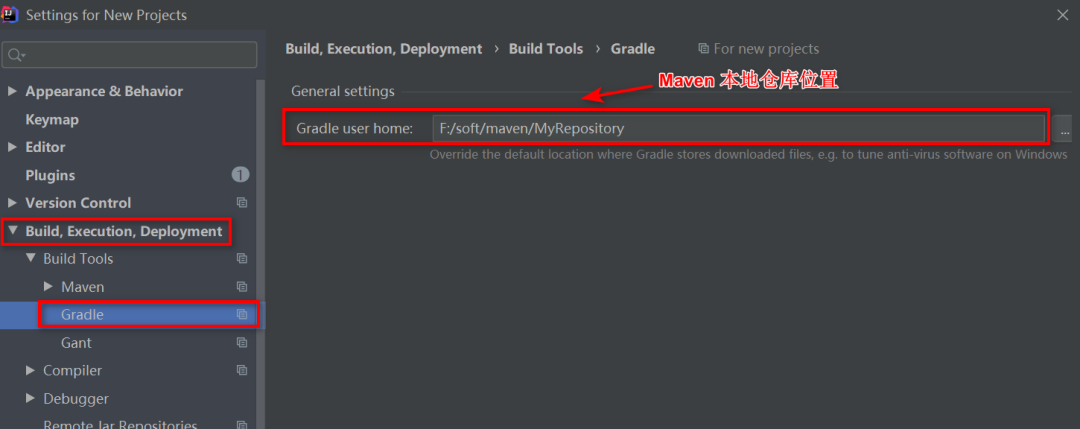Click the IntelliJ IDEA logo in title bar
The image size is (1080, 429).
pyautogui.click(x=10, y=14)
